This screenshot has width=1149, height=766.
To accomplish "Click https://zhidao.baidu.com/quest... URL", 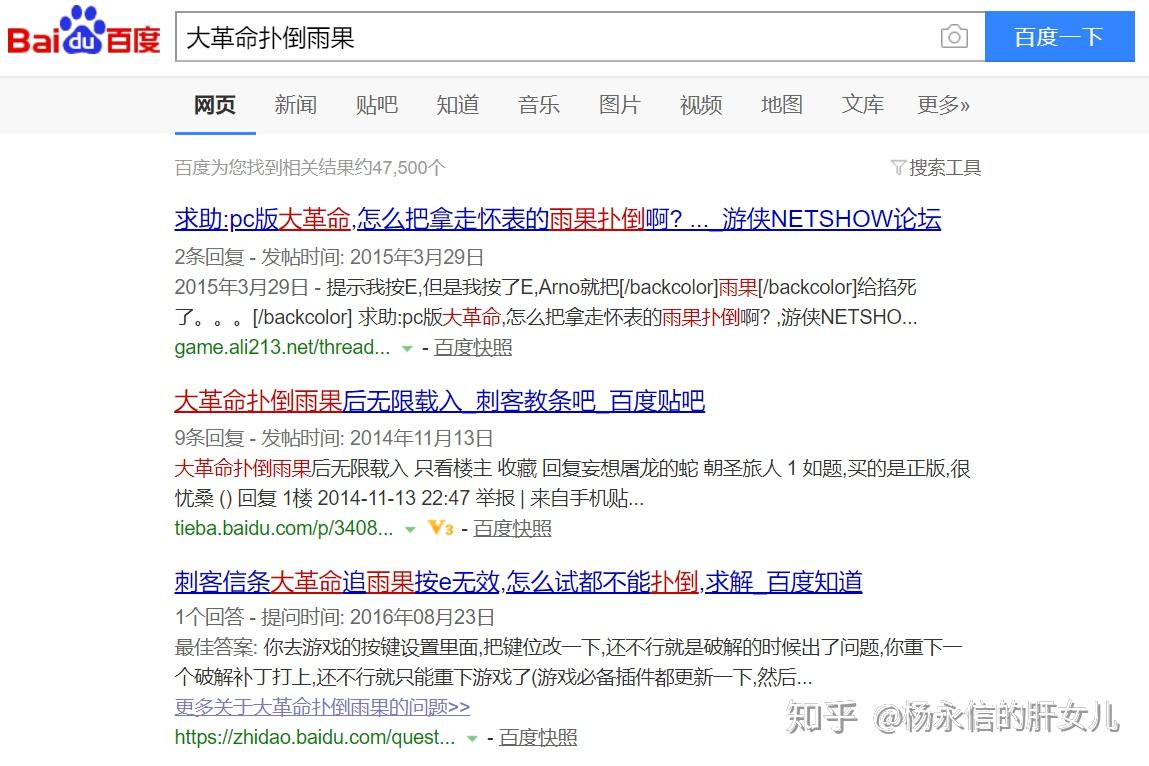I will point(314,737).
